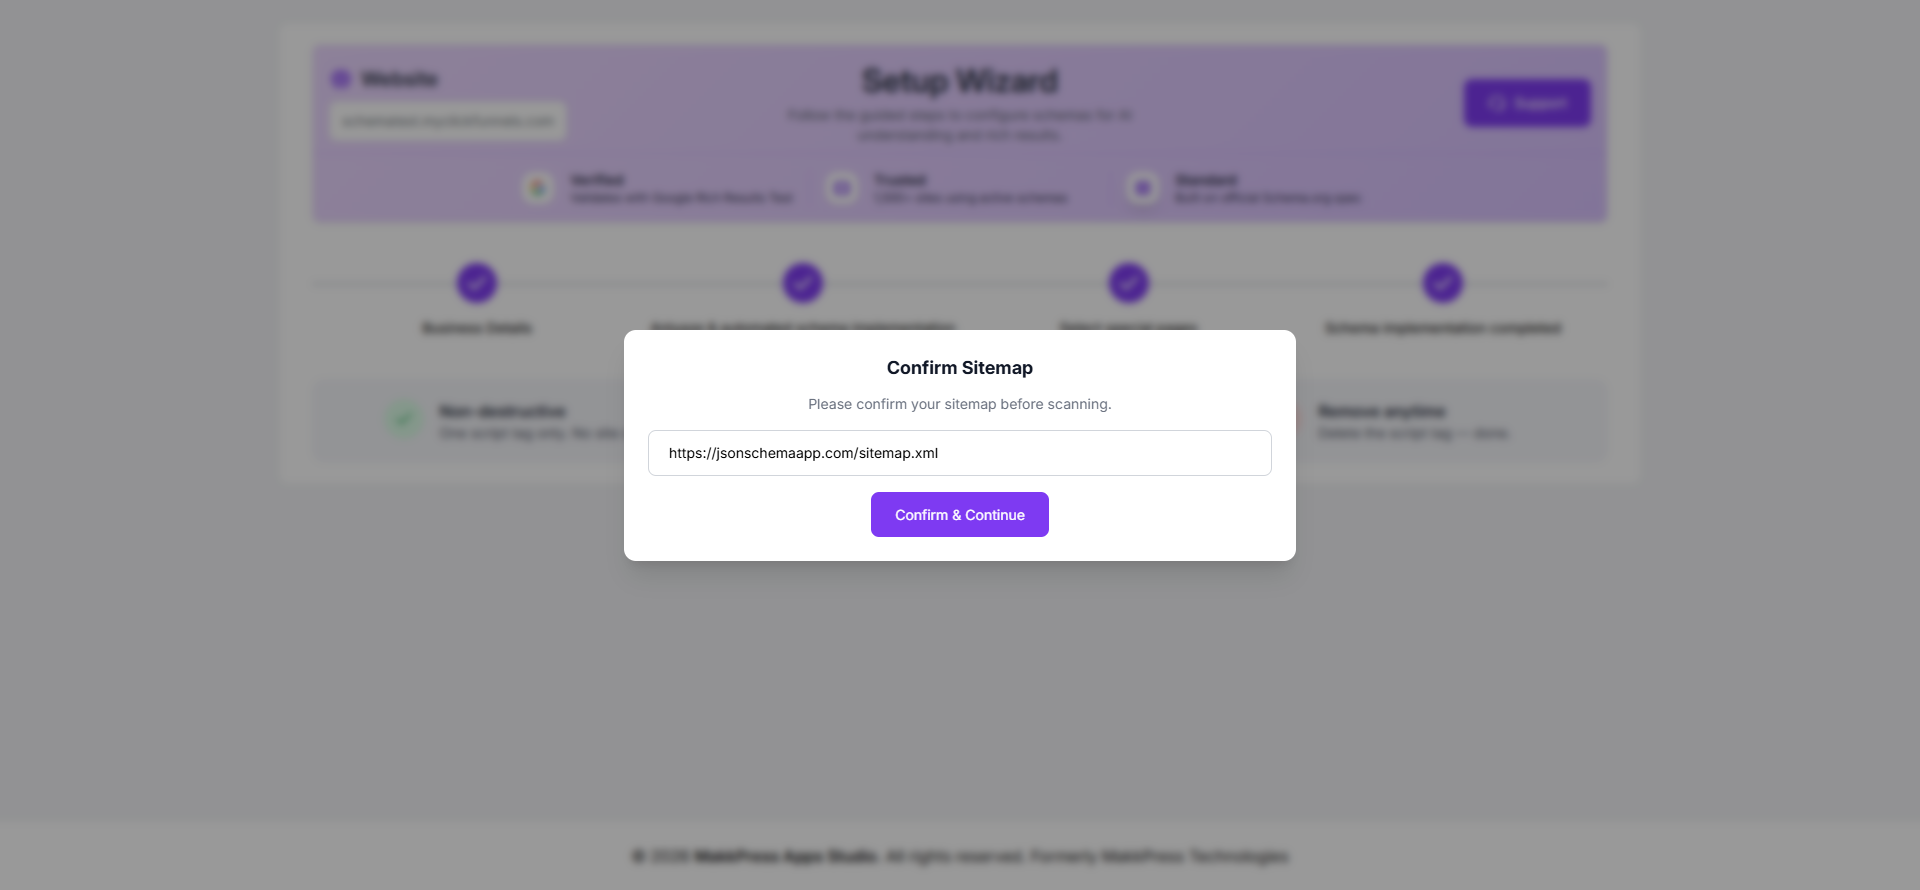Click the second step checkmark circle

(803, 283)
